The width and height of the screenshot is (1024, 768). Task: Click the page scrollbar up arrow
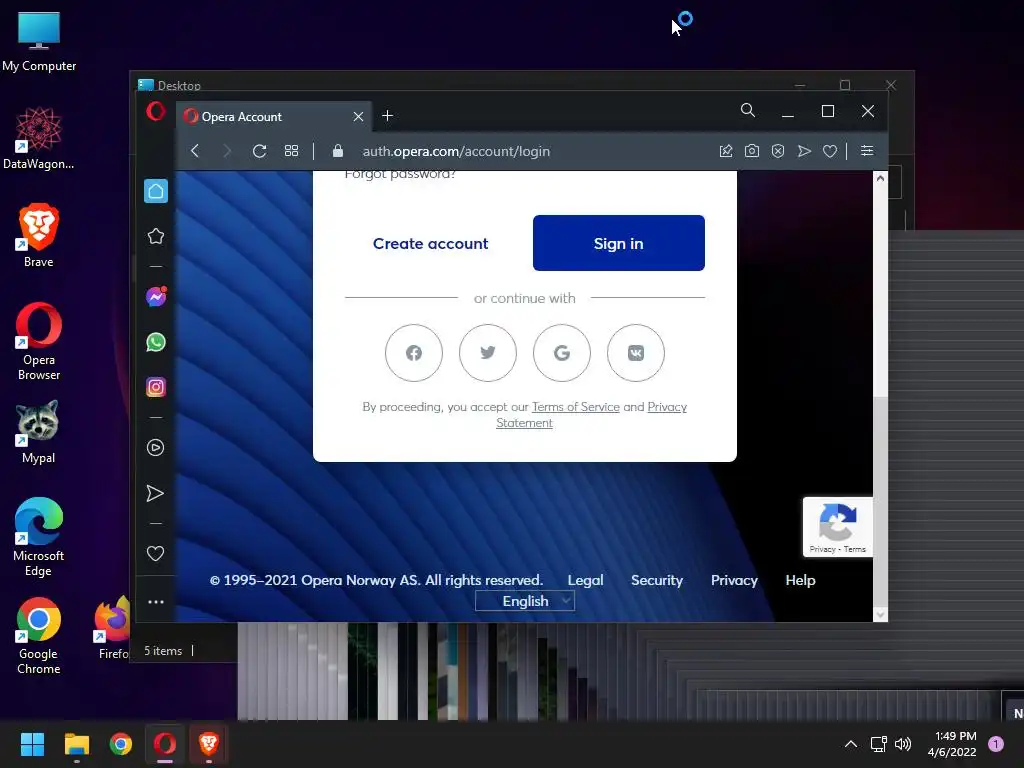point(880,178)
